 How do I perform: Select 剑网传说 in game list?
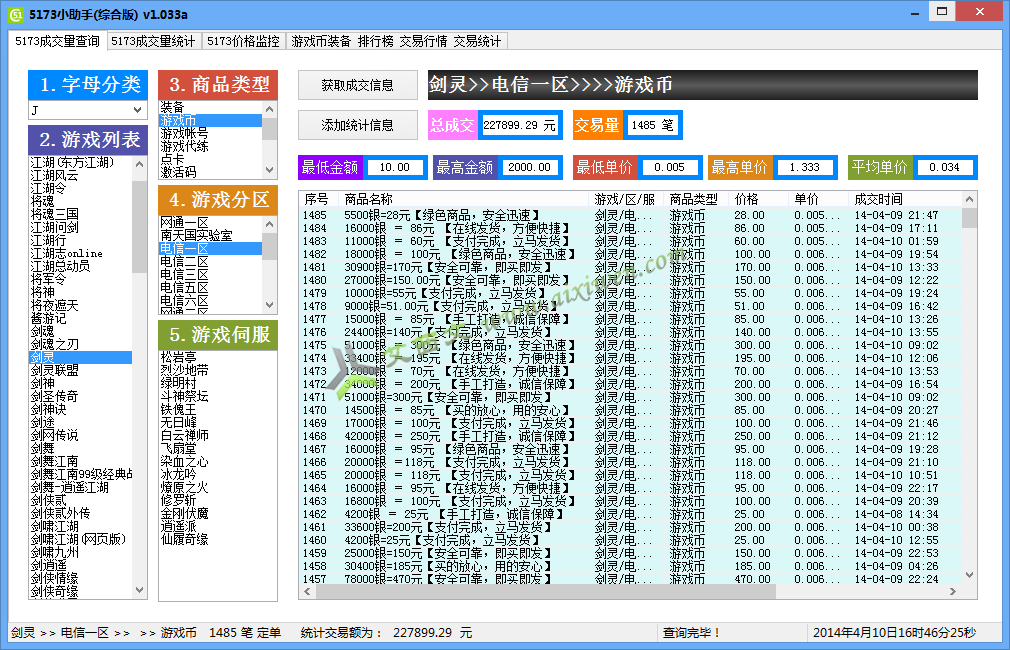(x=81, y=435)
